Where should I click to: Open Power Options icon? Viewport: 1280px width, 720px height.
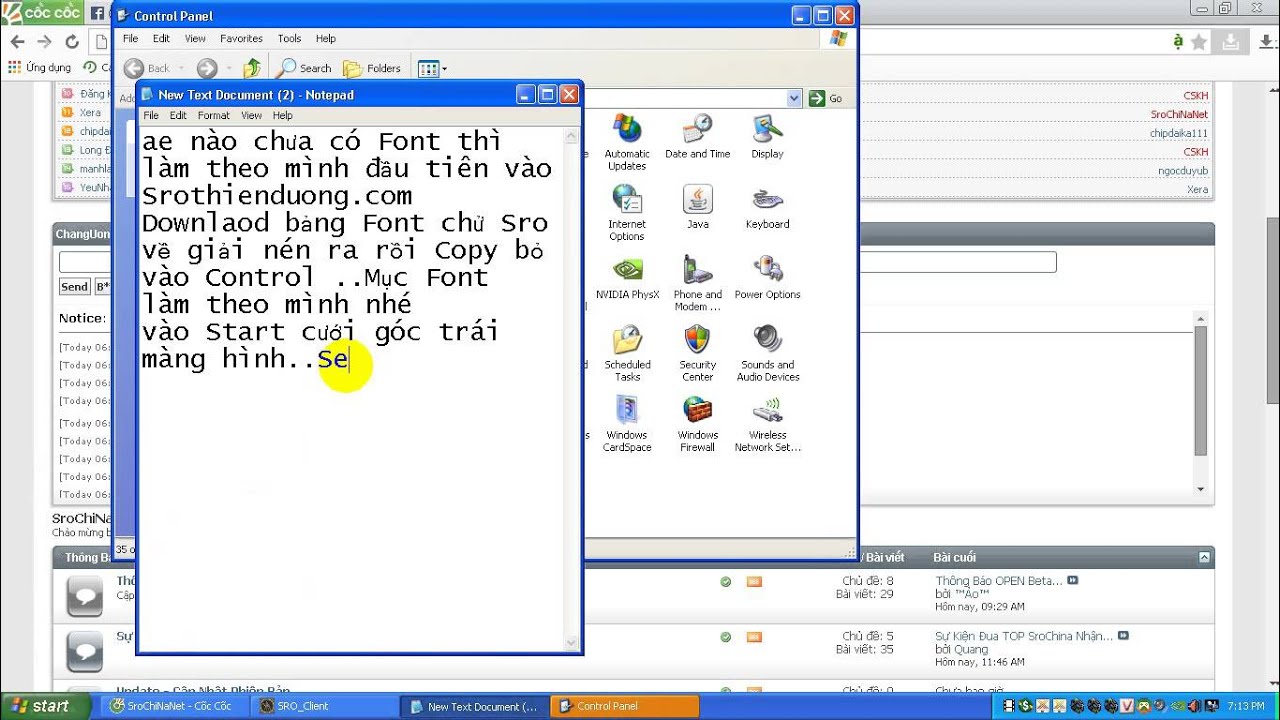coord(767,278)
